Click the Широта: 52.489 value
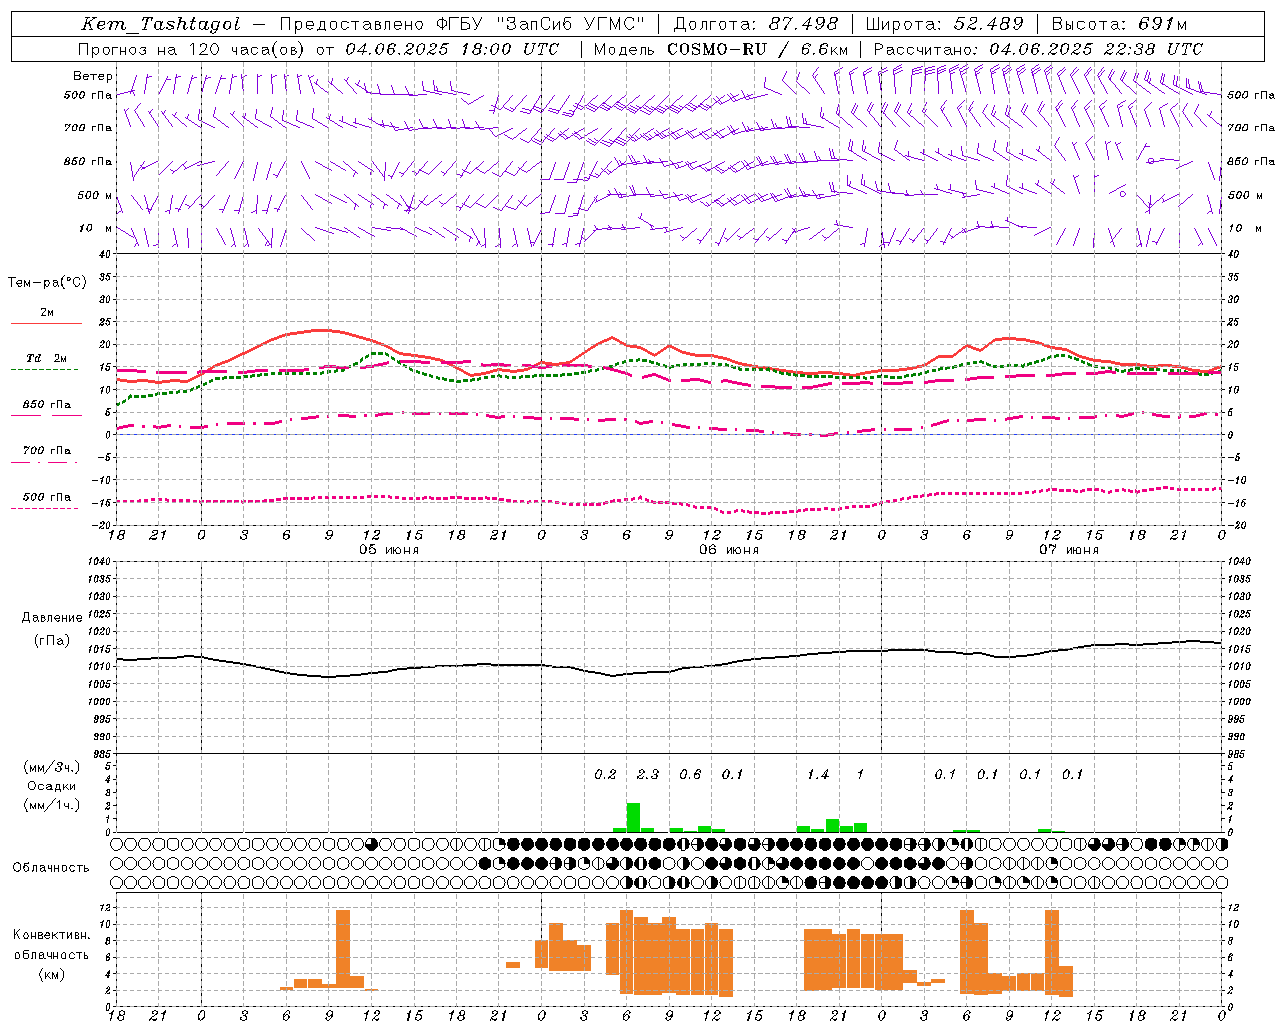1280x1024 pixels. click(945, 24)
